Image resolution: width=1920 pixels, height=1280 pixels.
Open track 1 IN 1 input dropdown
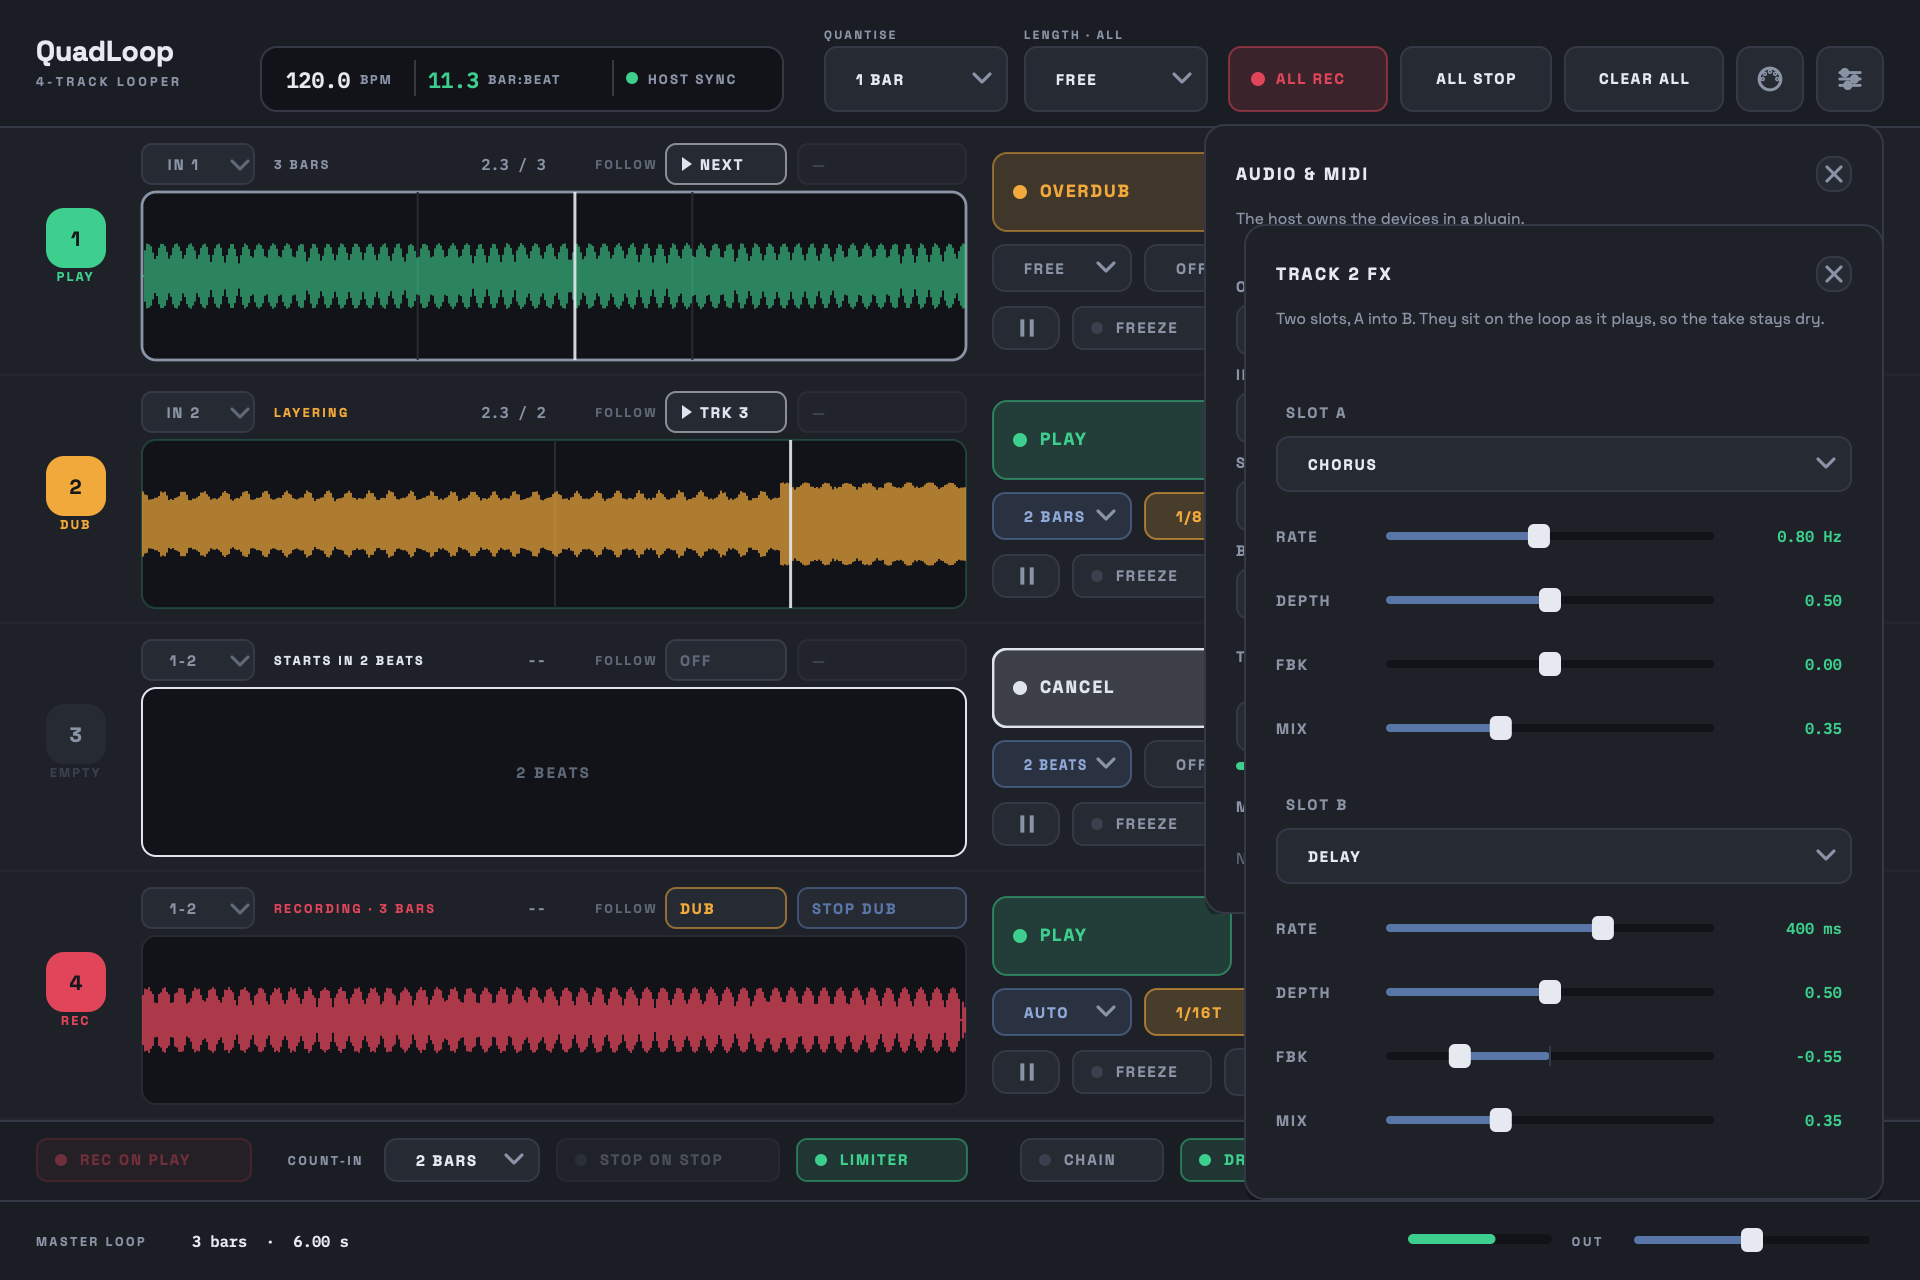click(197, 164)
